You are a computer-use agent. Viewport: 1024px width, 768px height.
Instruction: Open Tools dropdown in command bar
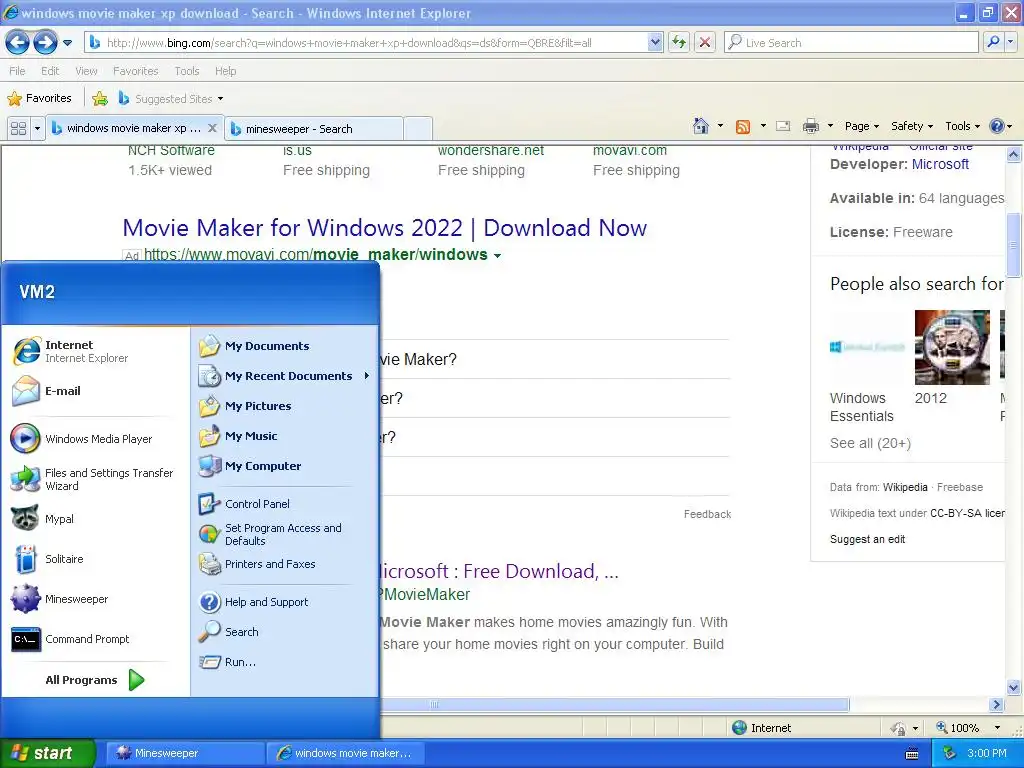[962, 126]
